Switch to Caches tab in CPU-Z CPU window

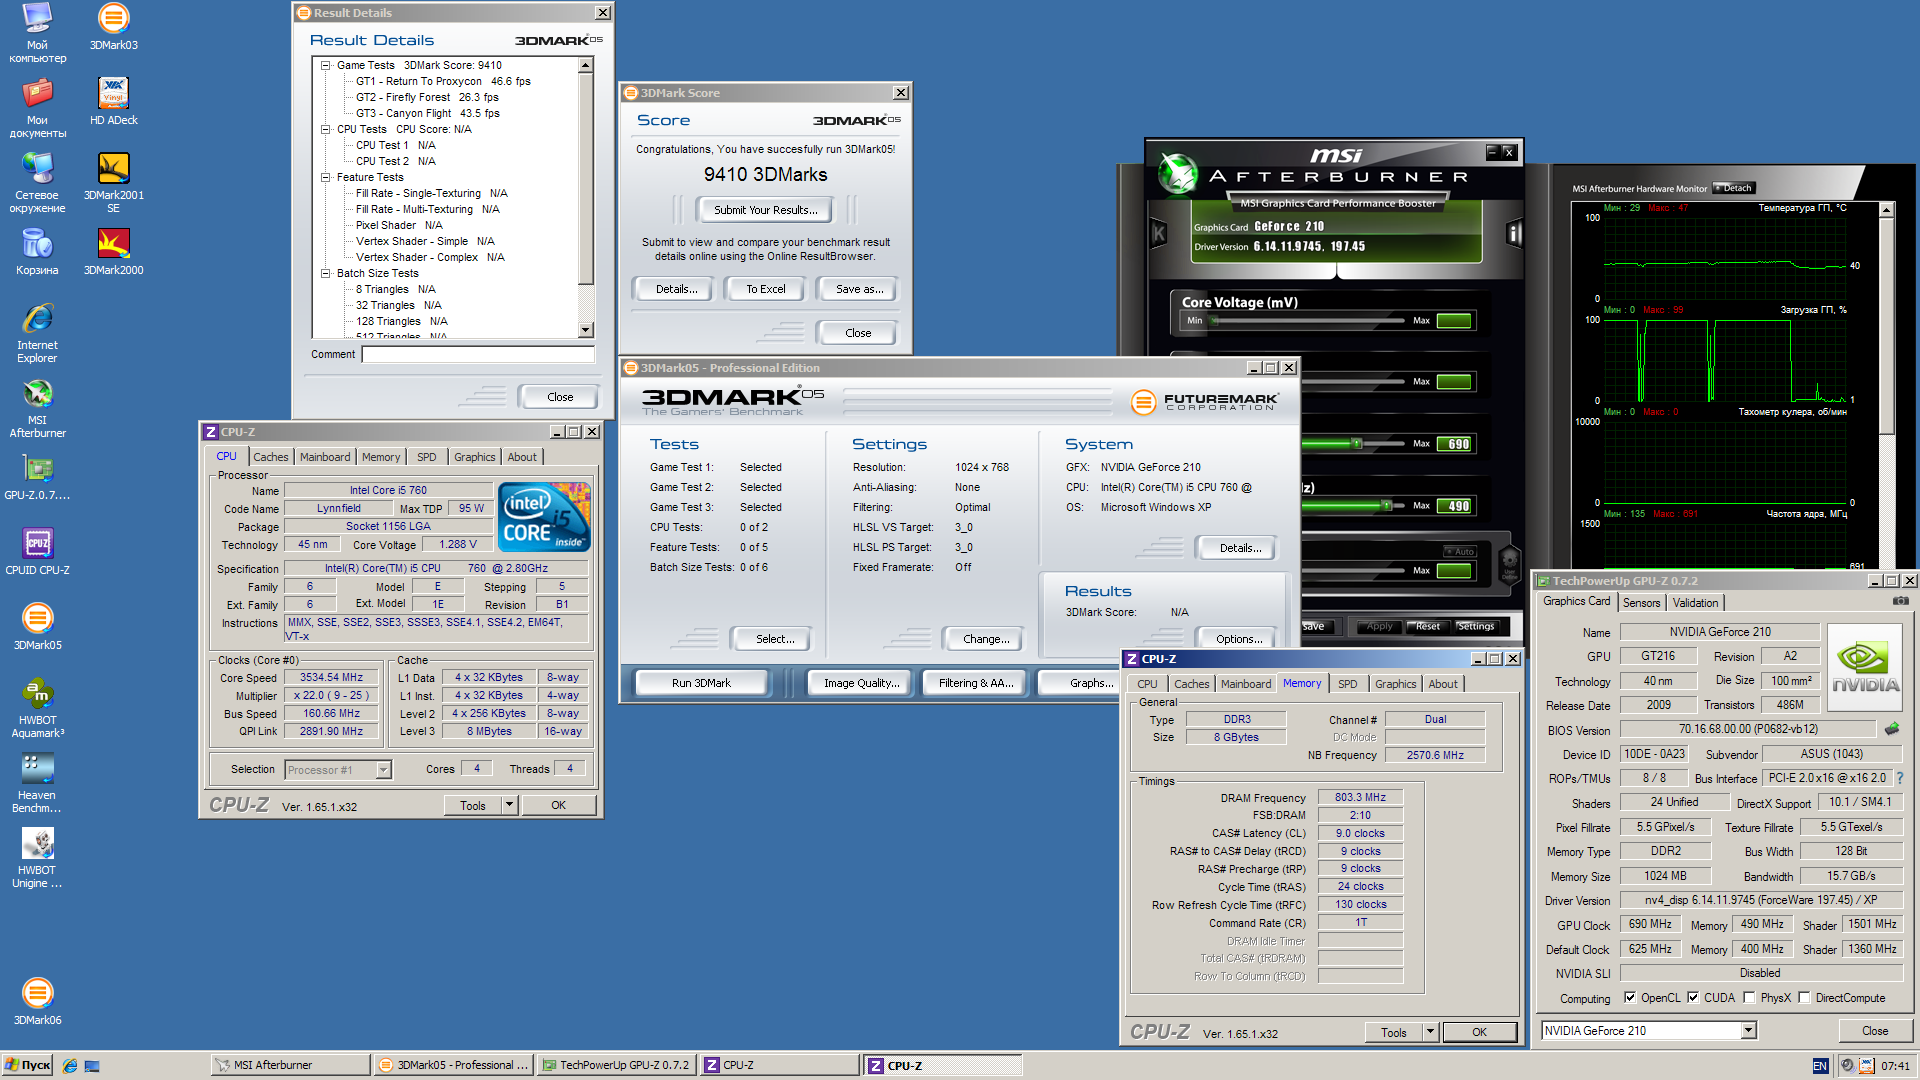point(270,457)
